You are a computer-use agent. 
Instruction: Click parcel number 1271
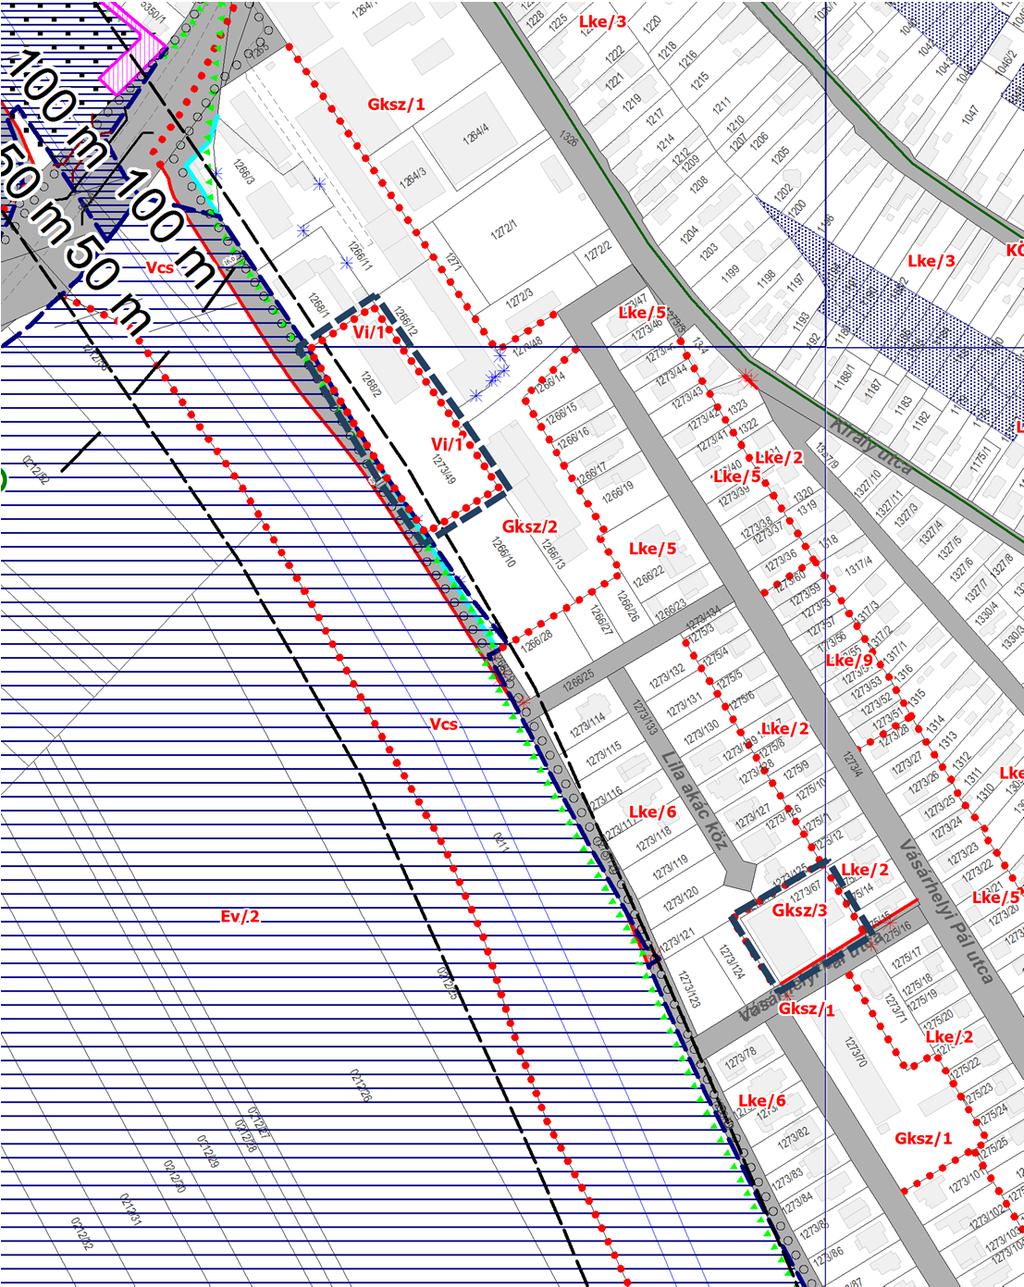455,264
